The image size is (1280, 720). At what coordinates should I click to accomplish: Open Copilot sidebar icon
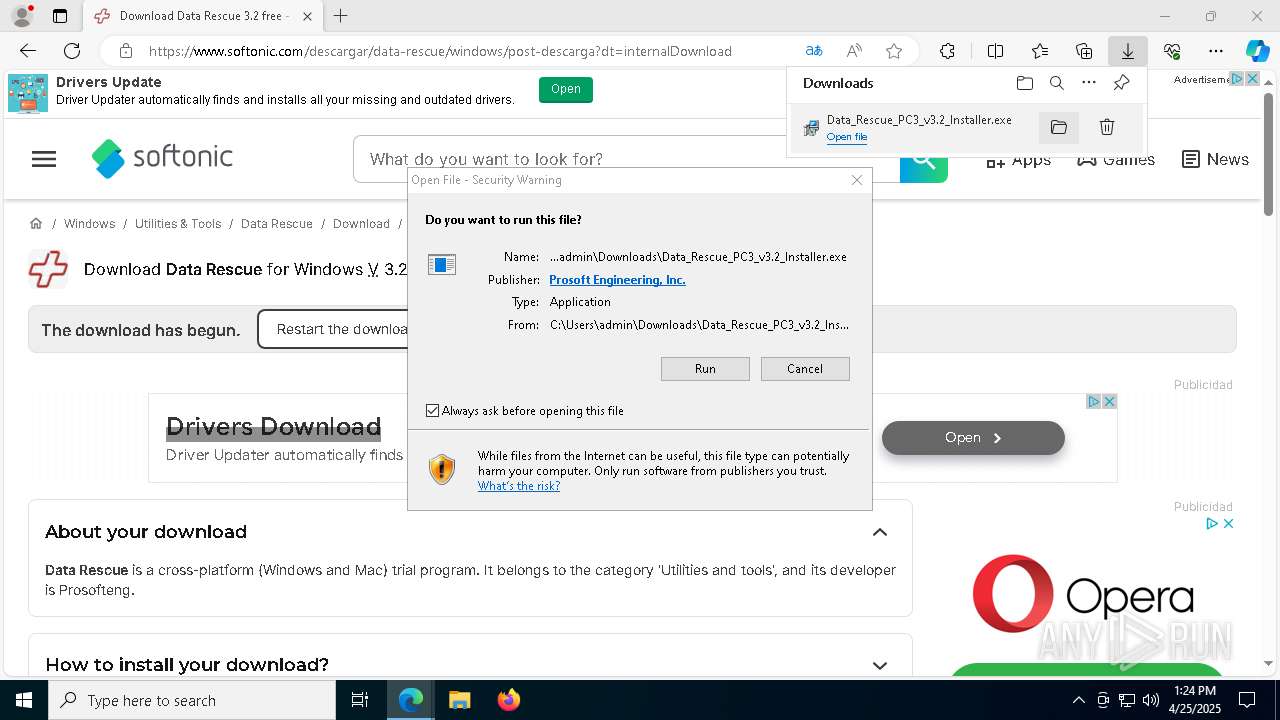click(1257, 51)
